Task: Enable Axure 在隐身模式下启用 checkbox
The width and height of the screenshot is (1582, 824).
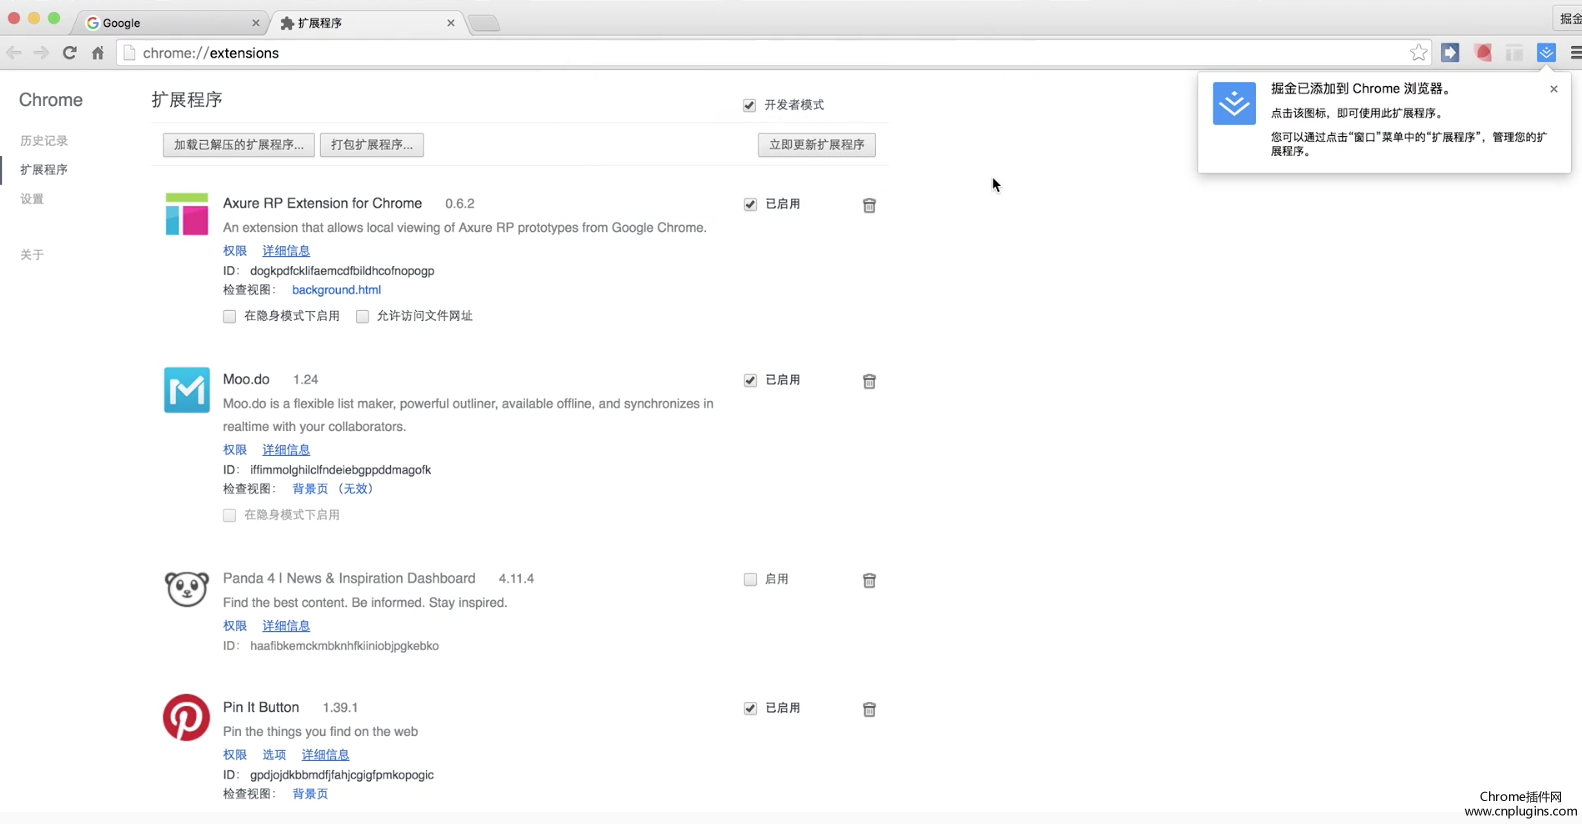Action: (229, 316)
